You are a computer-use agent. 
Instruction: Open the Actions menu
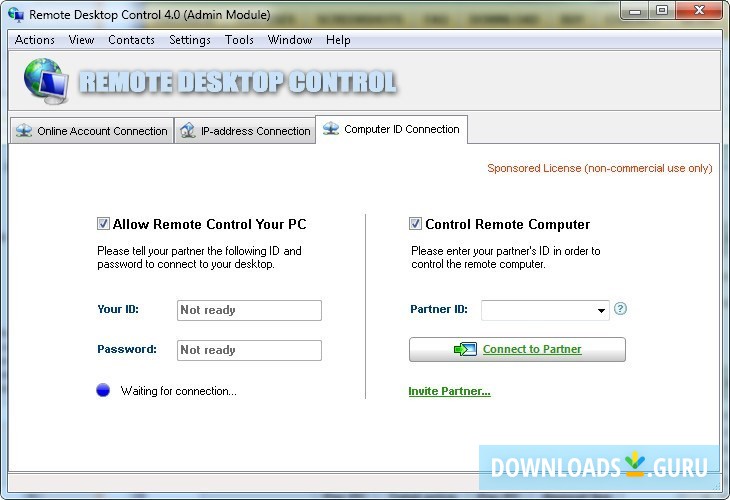(34, 40)
